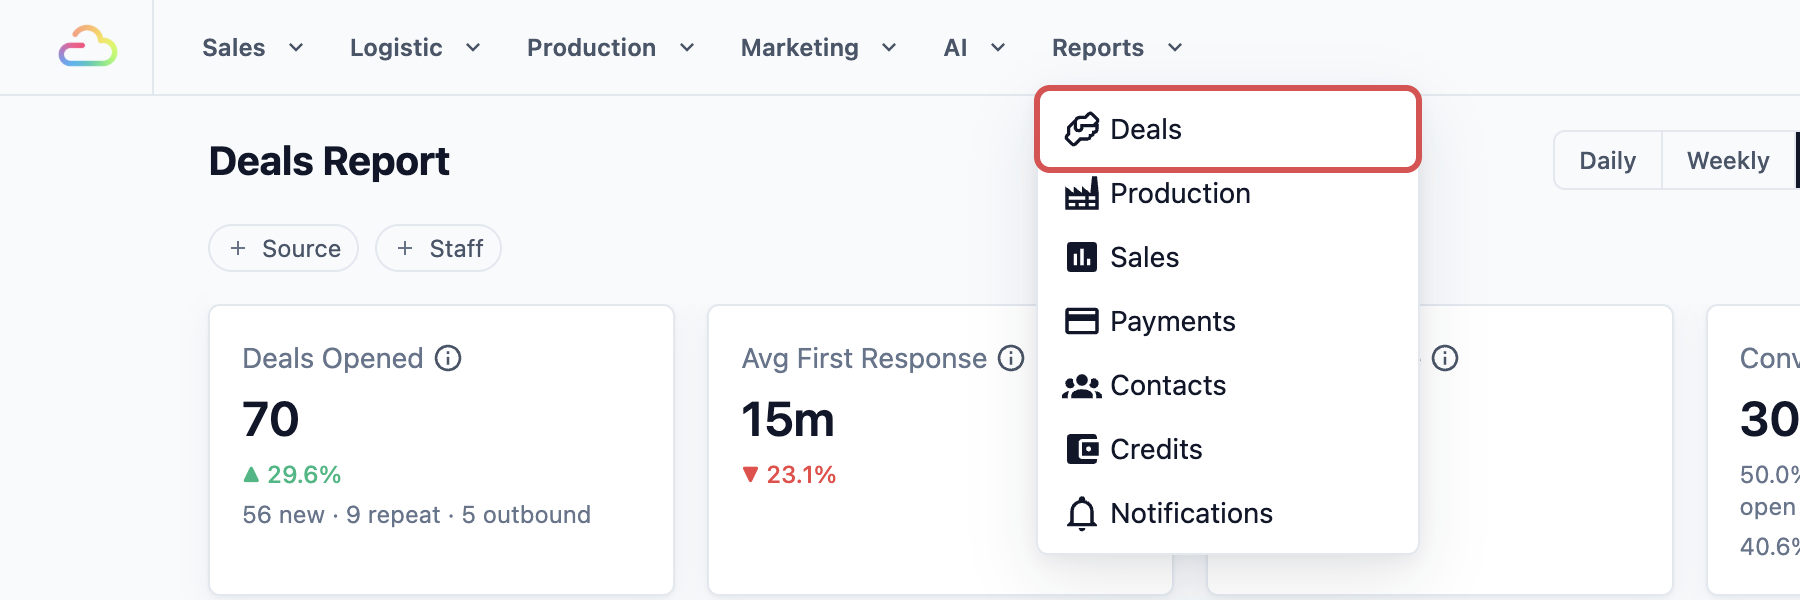Switch to Daily view
The width and height of the screenshot is (1800, 600).
point(1608,160)
